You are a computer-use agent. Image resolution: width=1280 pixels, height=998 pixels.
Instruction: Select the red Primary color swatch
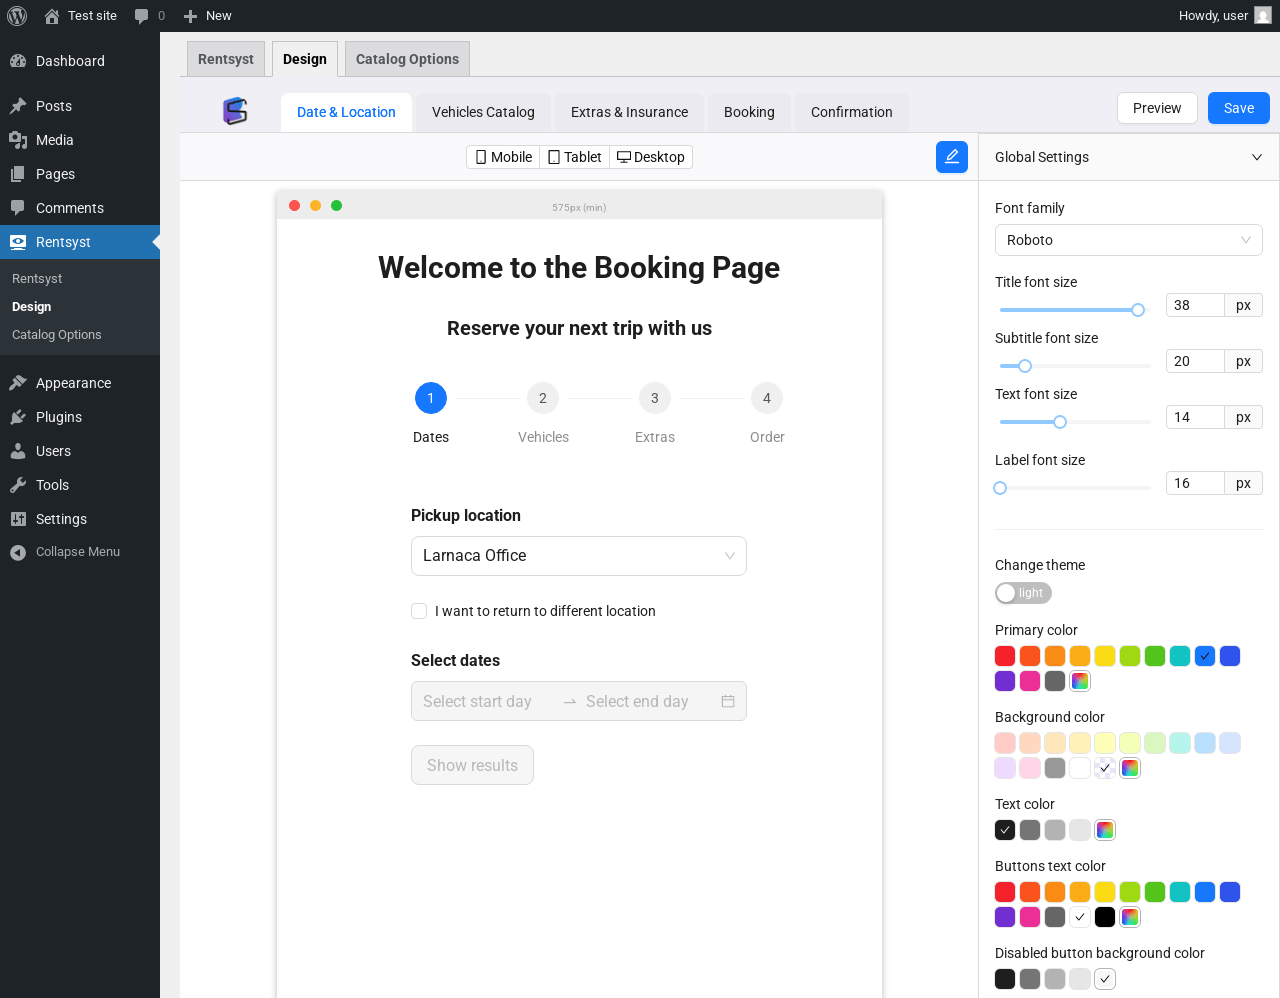(x=1005, y=656)
